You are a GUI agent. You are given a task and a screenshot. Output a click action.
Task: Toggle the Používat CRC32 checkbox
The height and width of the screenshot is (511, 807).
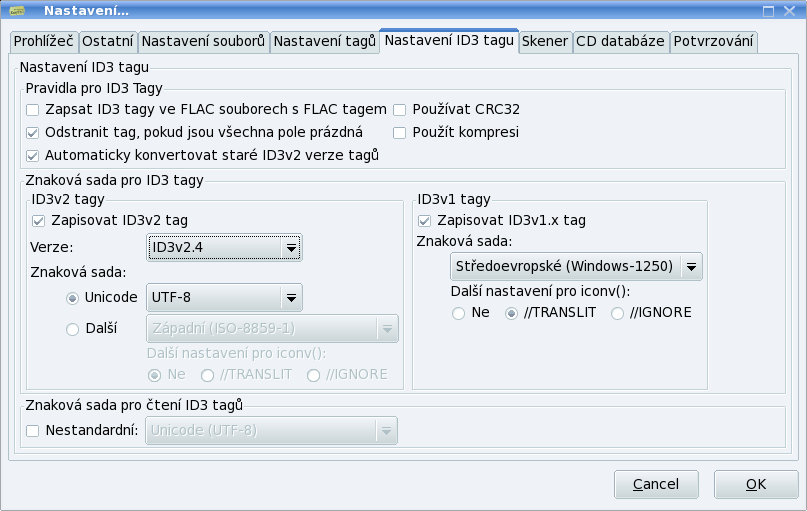[400, 109]
